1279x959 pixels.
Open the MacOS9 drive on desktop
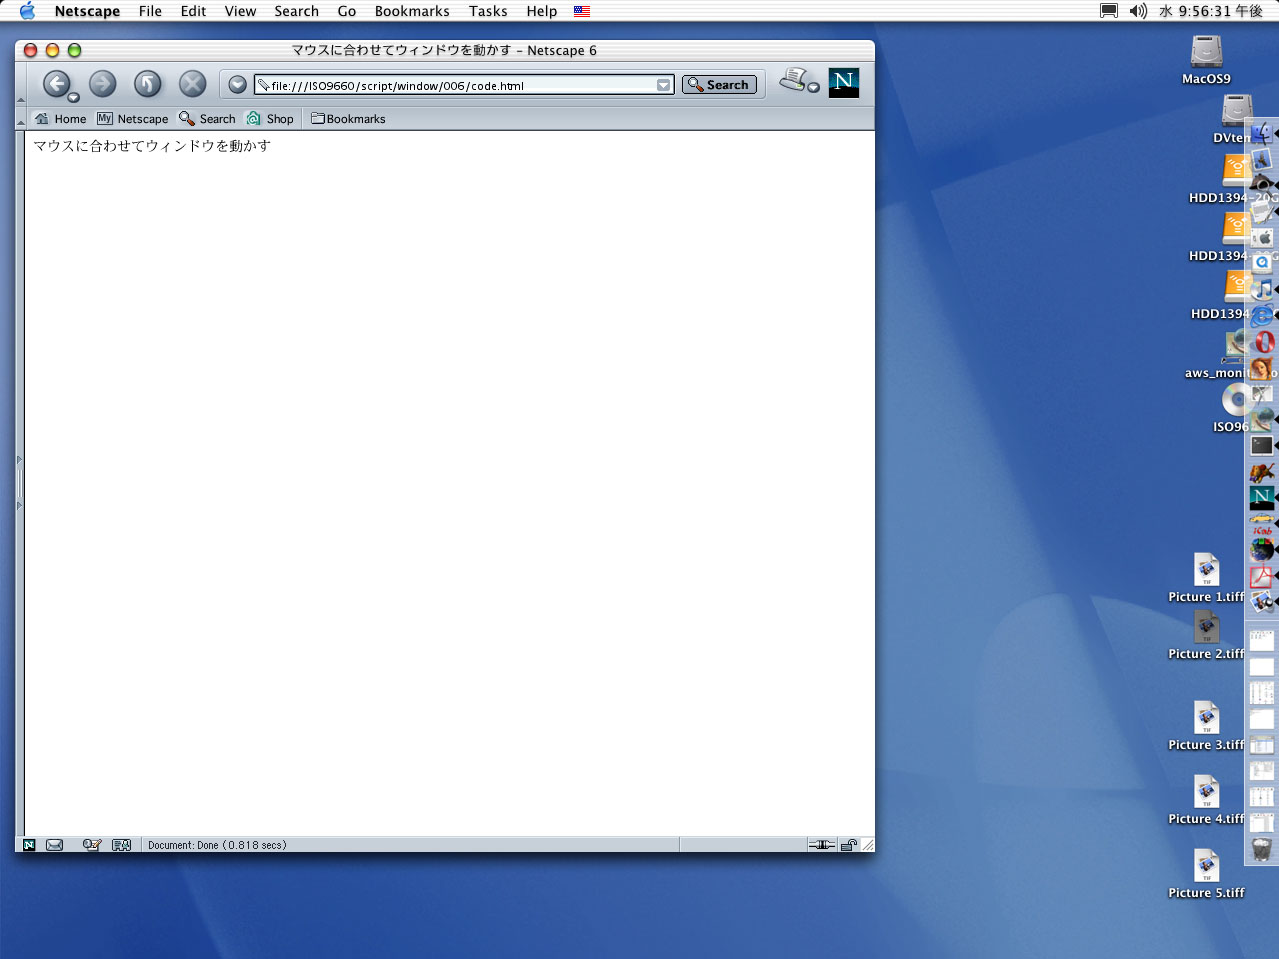pos(1207,51)
